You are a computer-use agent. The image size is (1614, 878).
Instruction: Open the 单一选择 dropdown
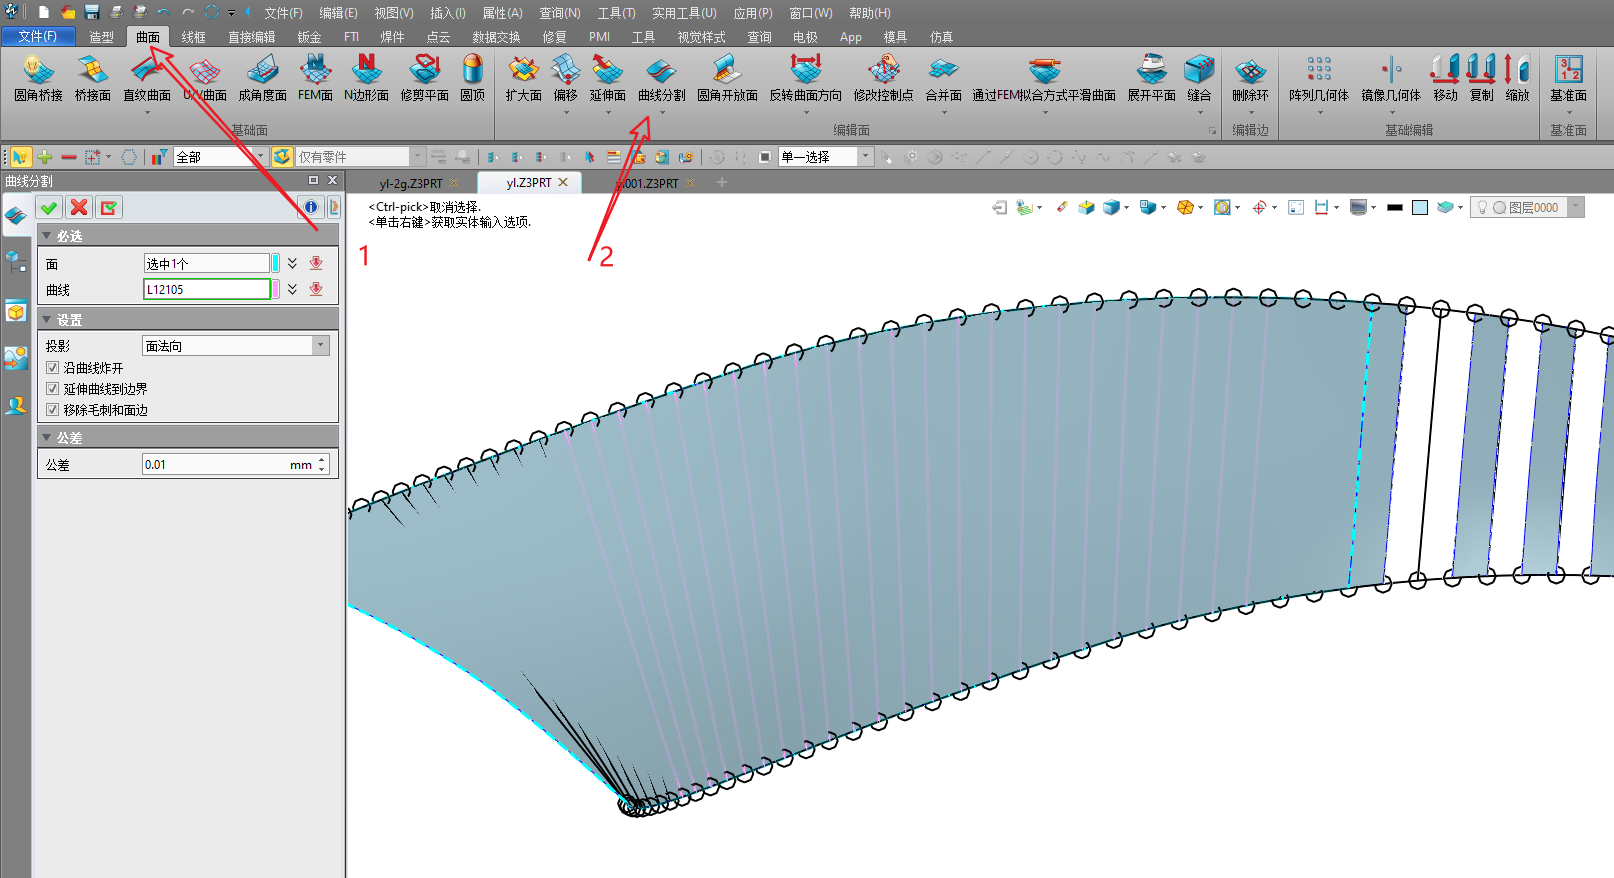pyautogui.click(x=865, y=157)
